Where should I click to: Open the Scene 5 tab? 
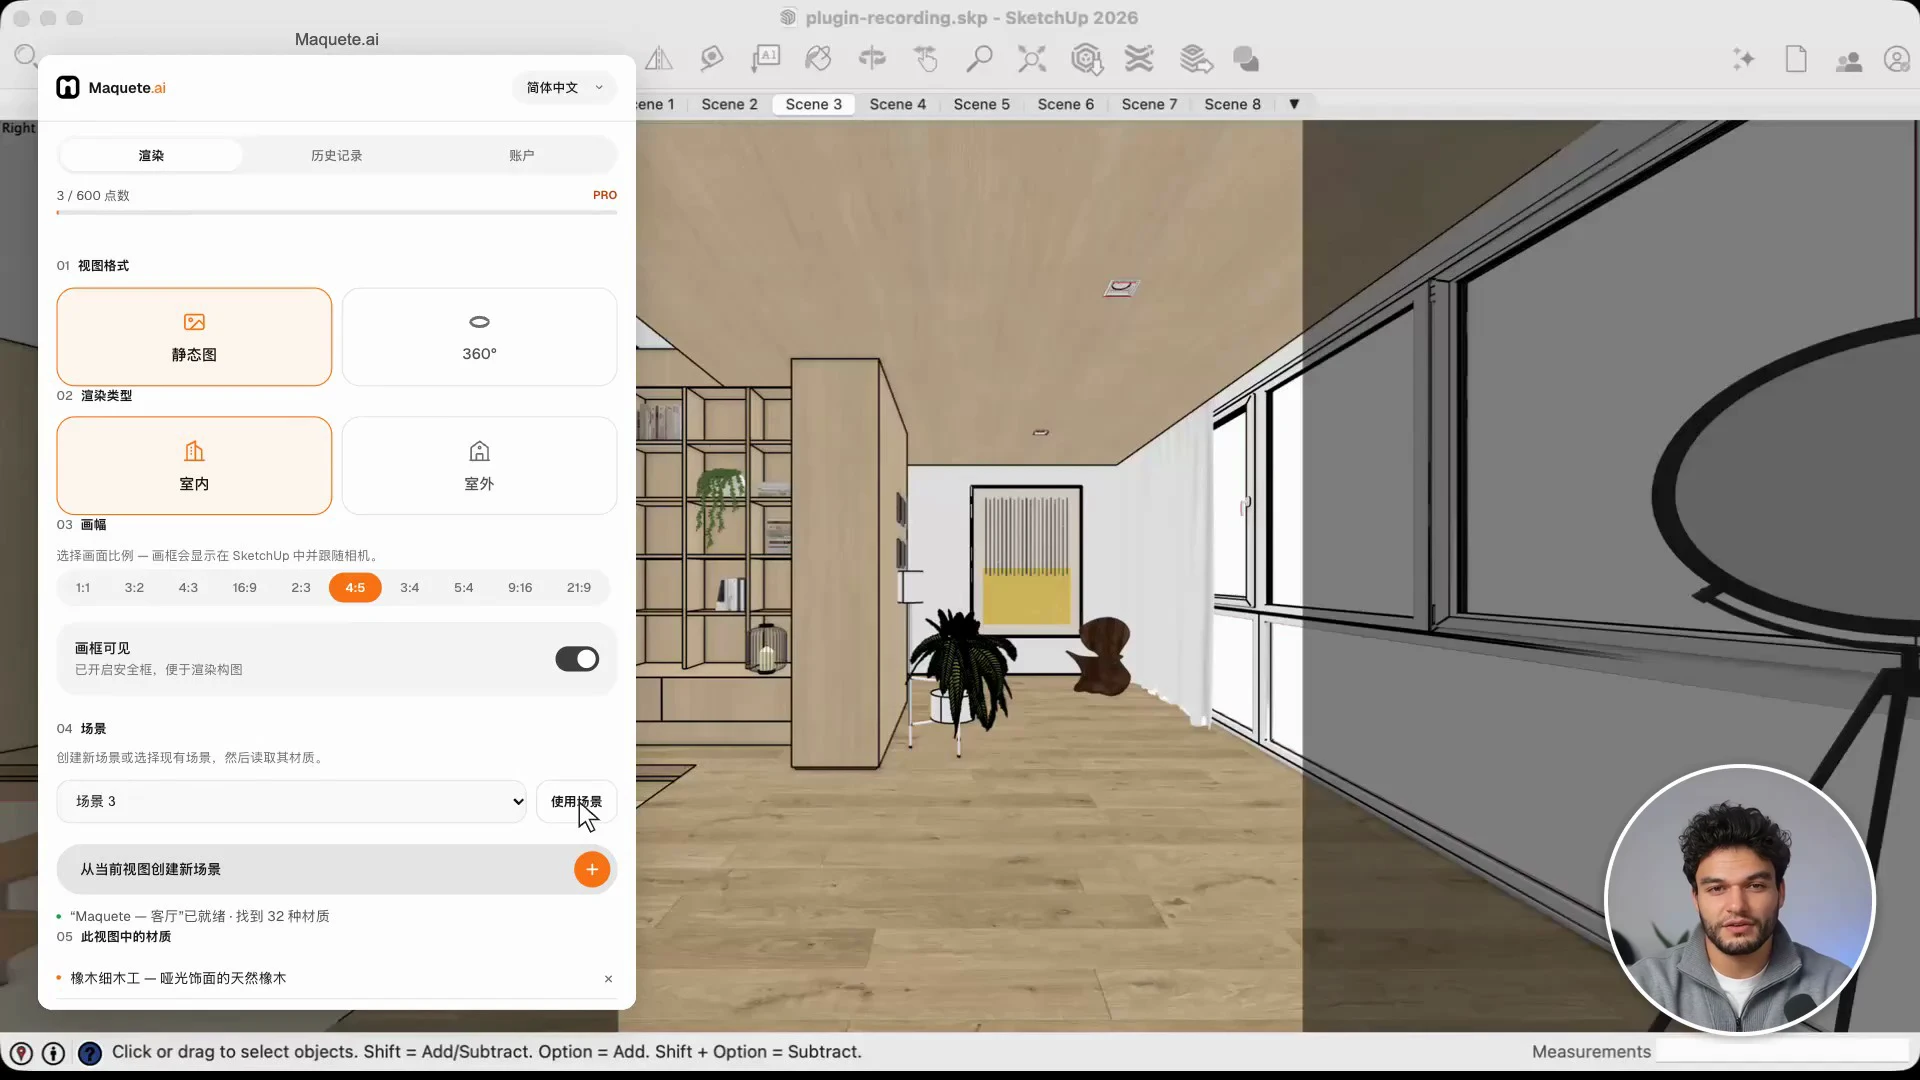(981, 104)
